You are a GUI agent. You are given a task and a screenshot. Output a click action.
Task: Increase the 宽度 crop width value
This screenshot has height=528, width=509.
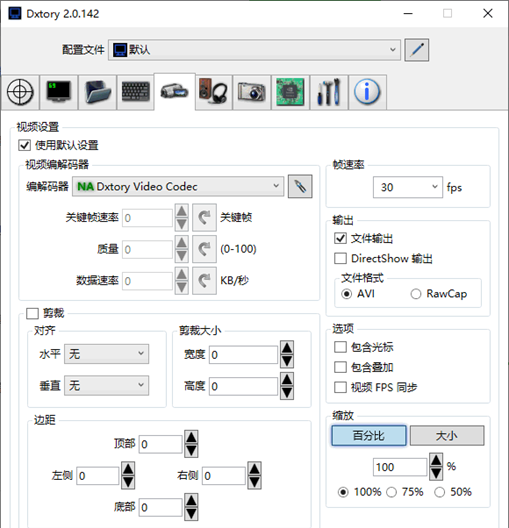click(x=287, y=347)
